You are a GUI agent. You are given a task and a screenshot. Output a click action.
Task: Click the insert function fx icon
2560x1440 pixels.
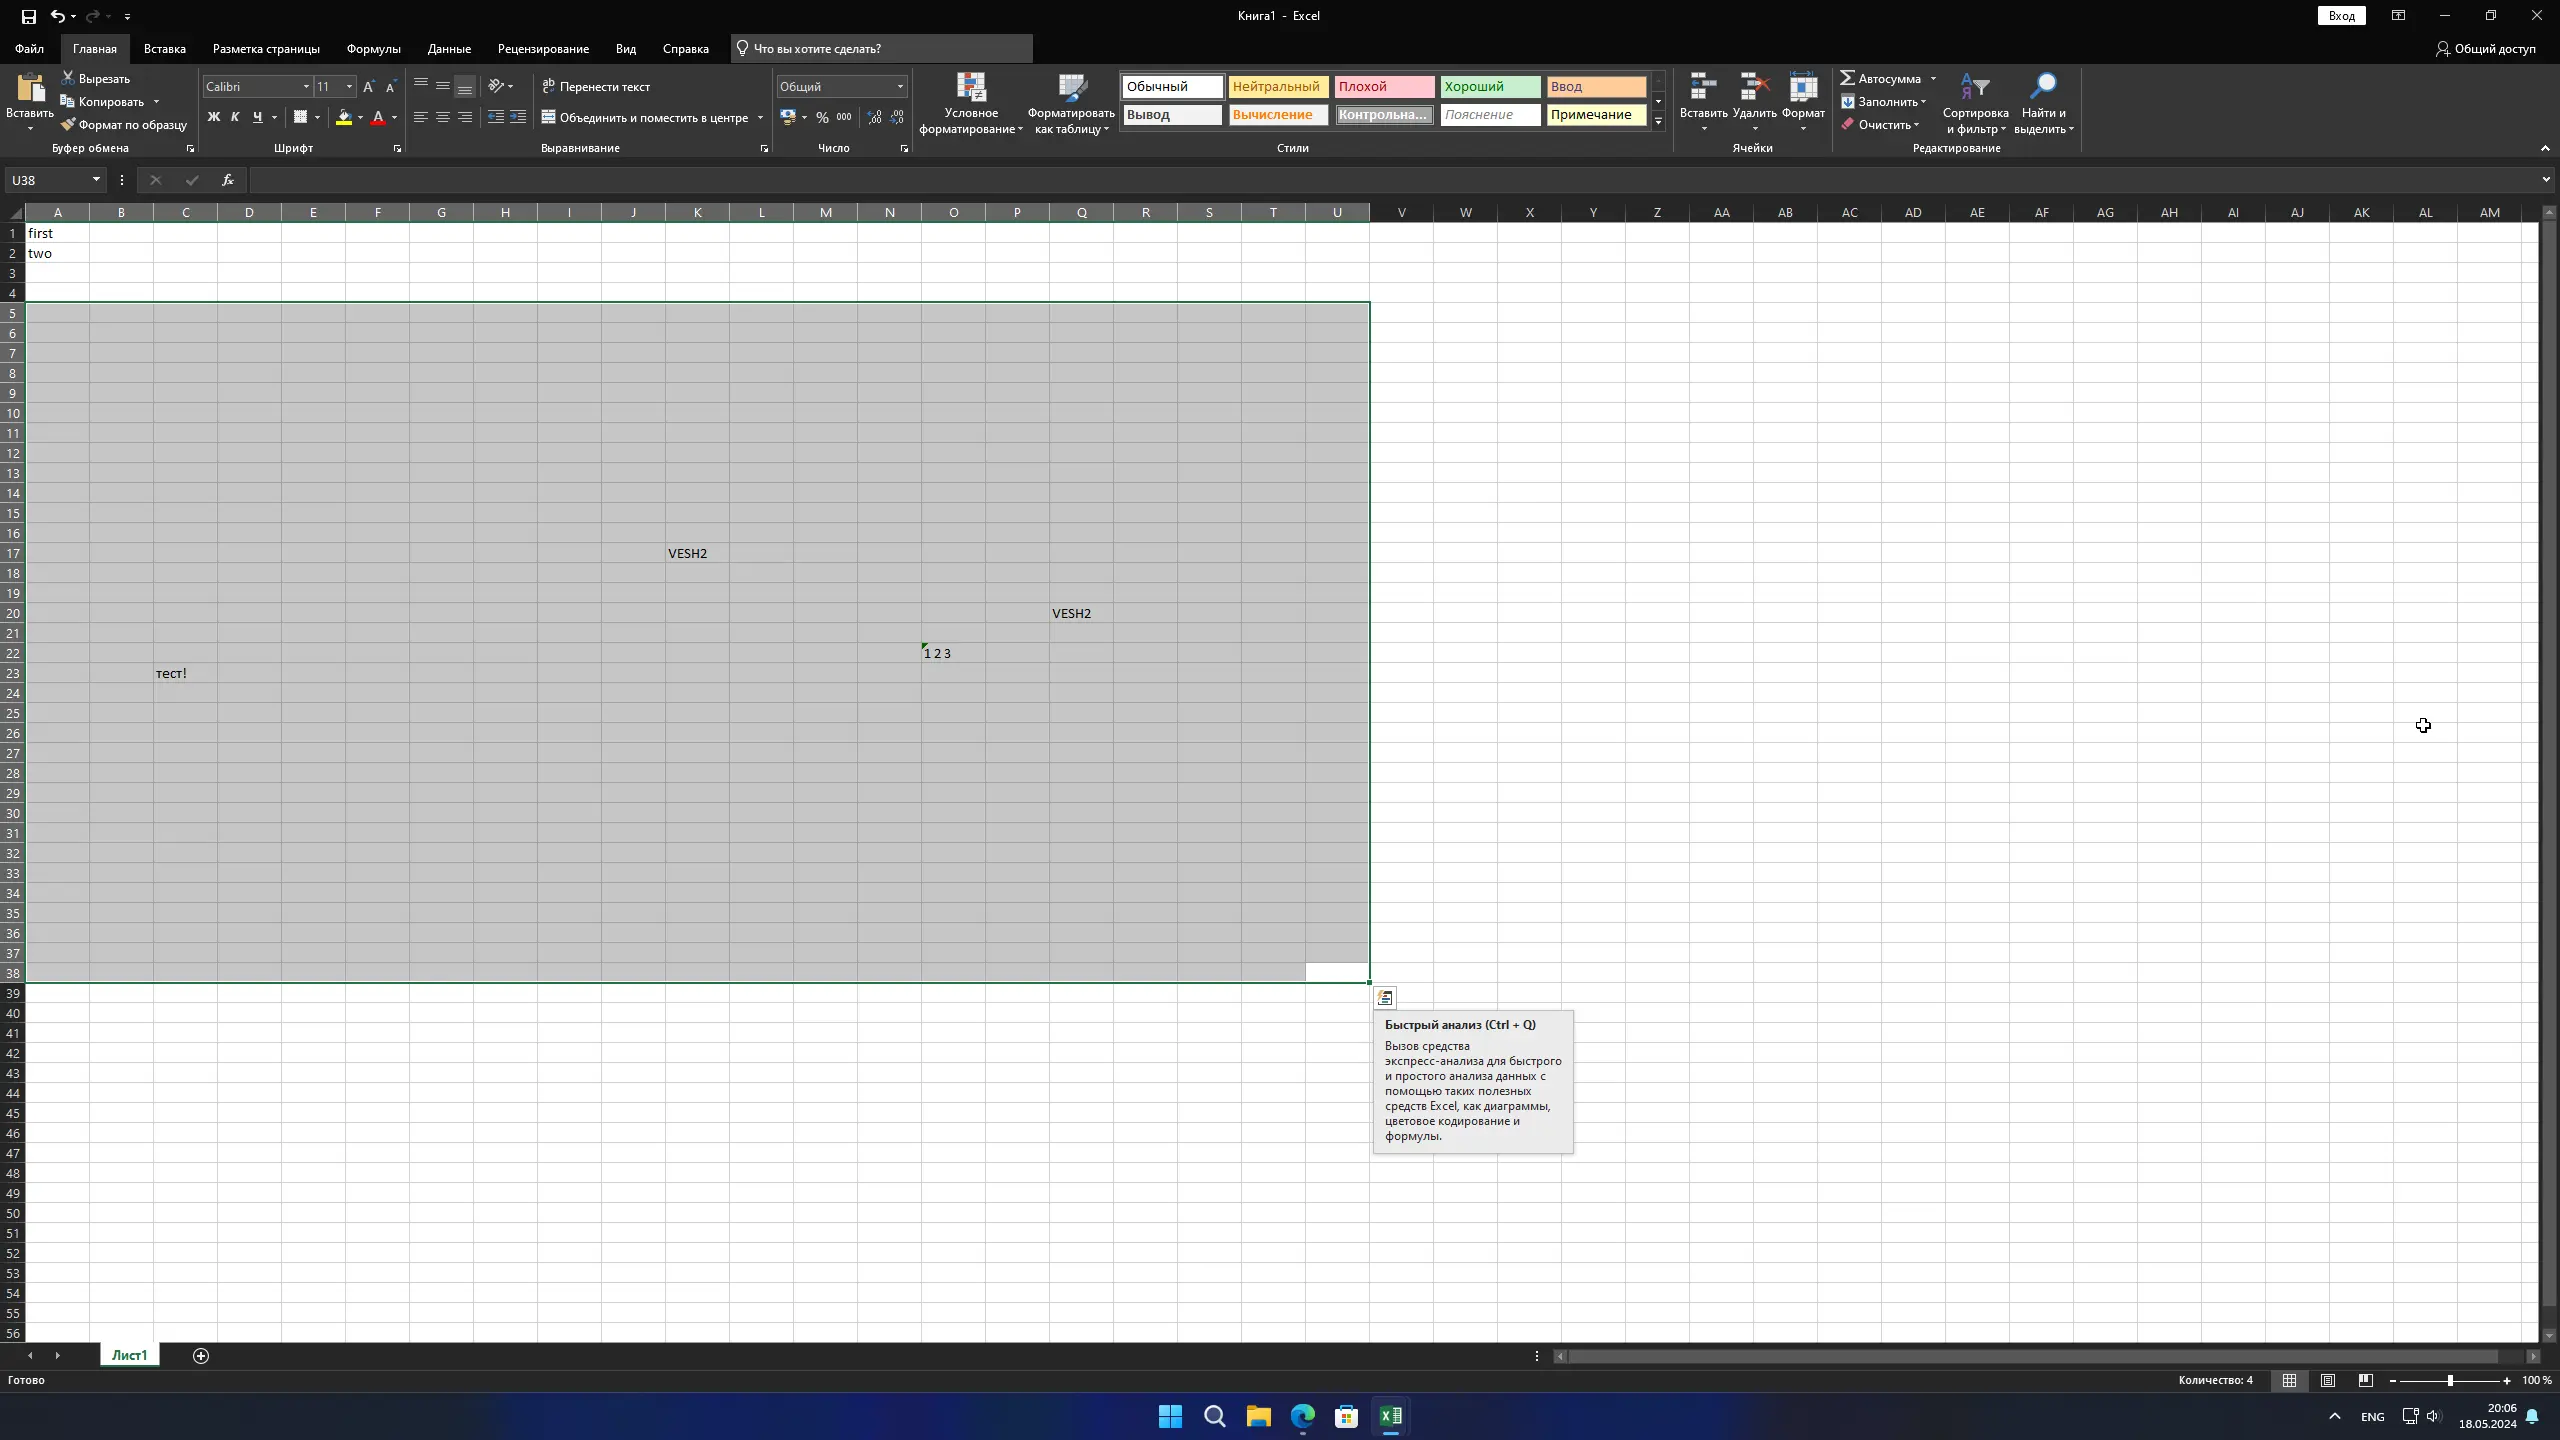tap(228, 180)
